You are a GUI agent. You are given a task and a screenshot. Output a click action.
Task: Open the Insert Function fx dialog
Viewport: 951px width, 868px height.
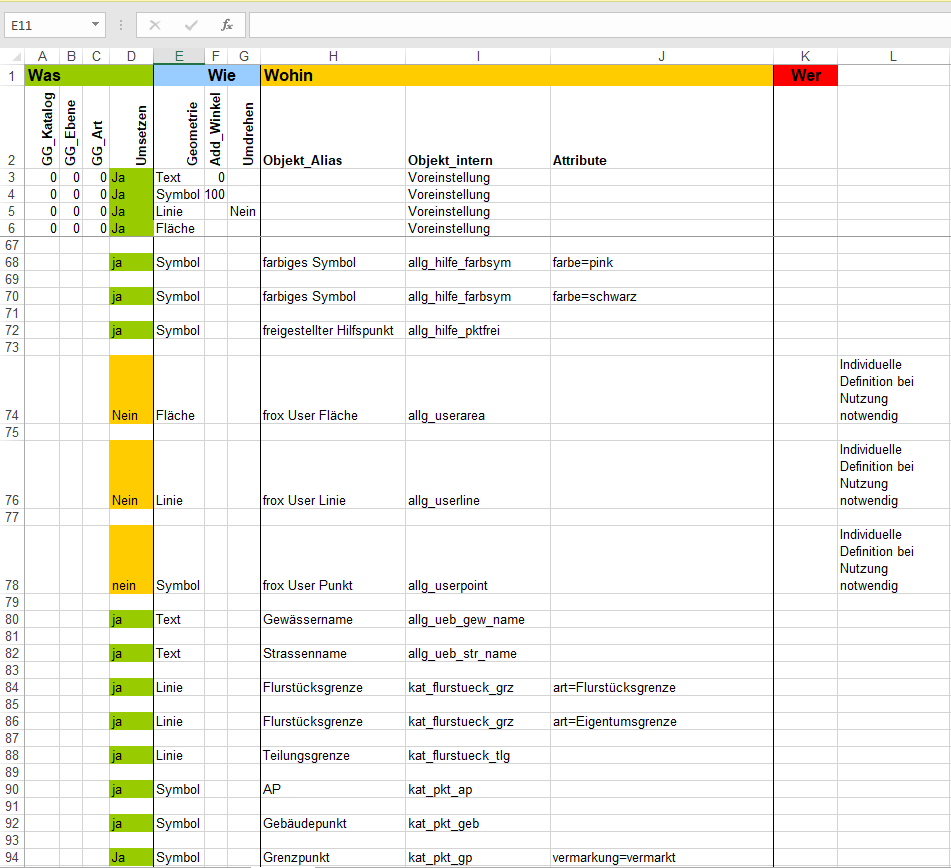click(227, 25)
